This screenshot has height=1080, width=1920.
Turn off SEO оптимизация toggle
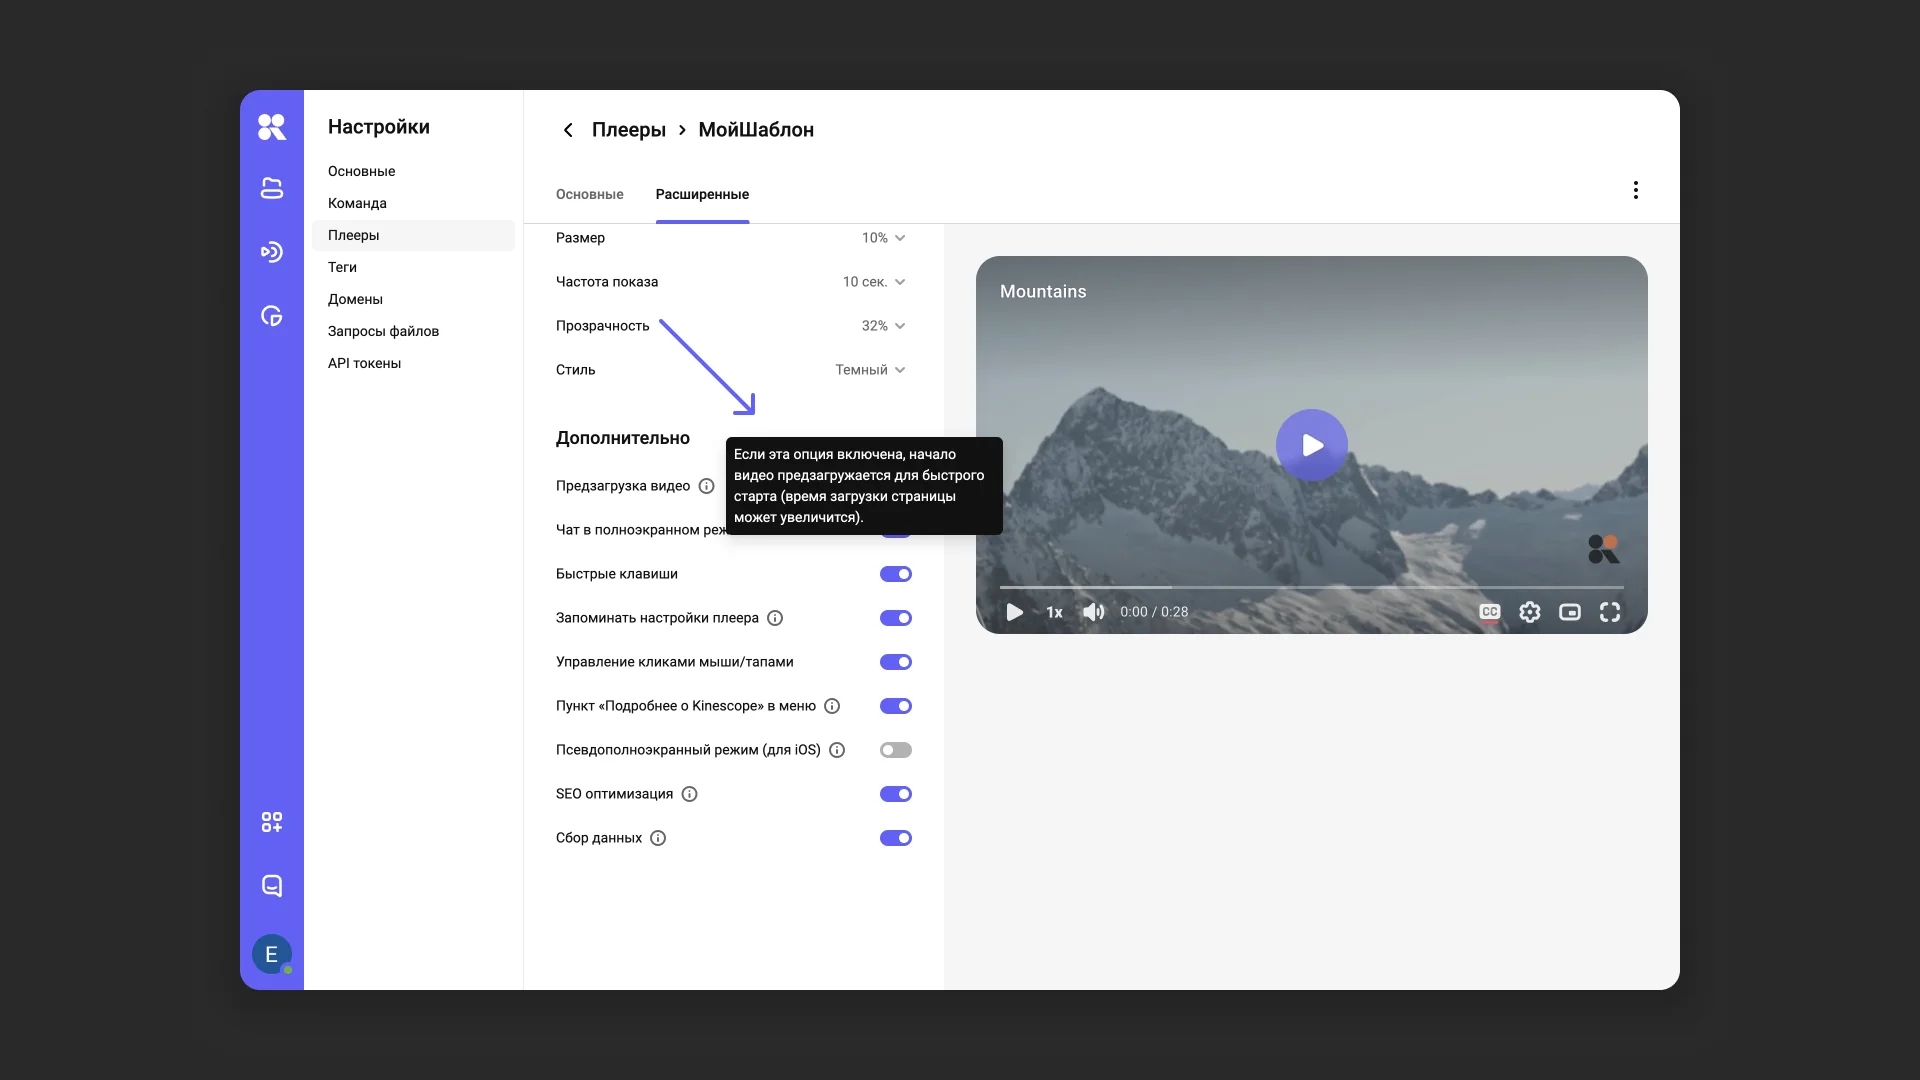coord(895,794)
